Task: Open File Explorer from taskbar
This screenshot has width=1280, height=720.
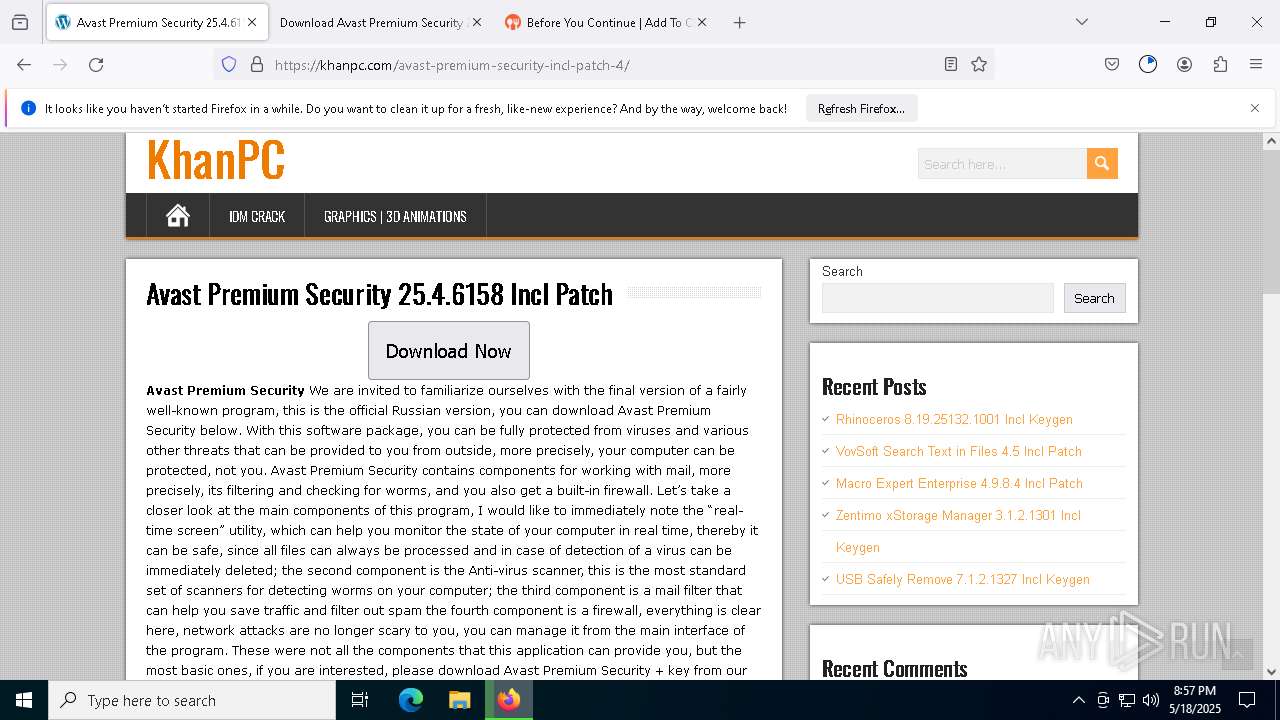Action: (x=459, y=700)
